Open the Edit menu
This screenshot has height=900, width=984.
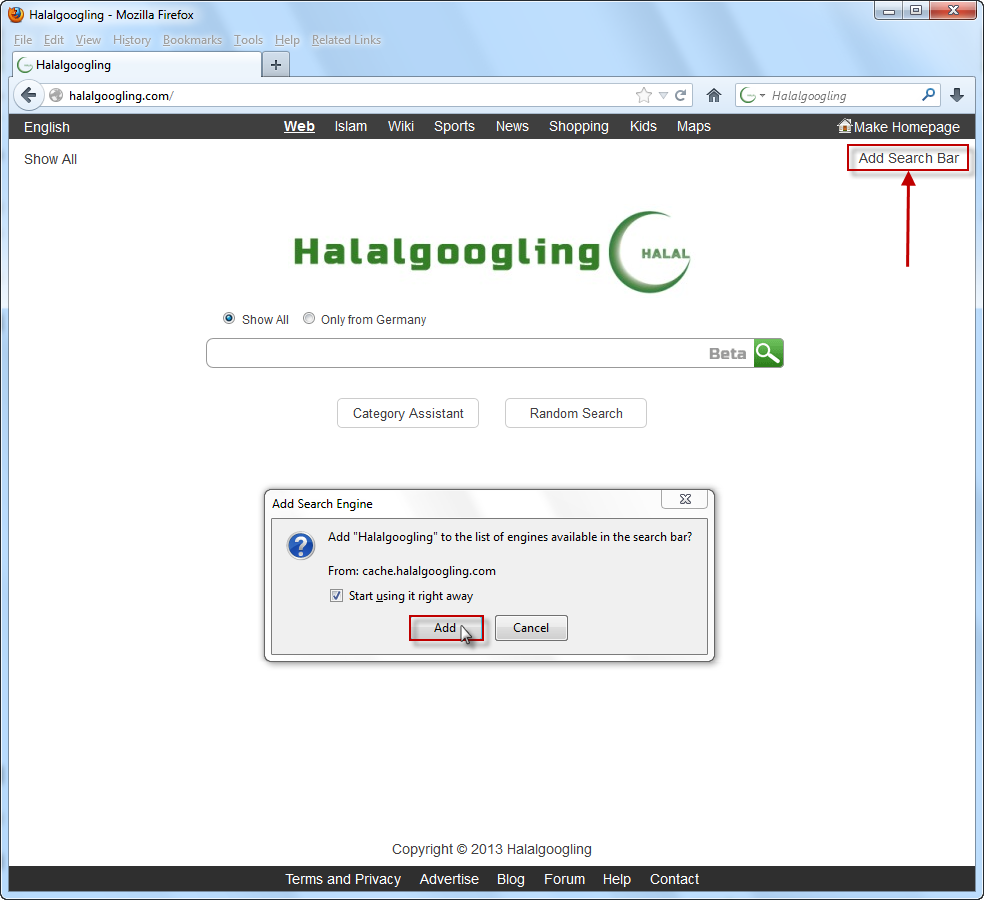coord(54,40)
